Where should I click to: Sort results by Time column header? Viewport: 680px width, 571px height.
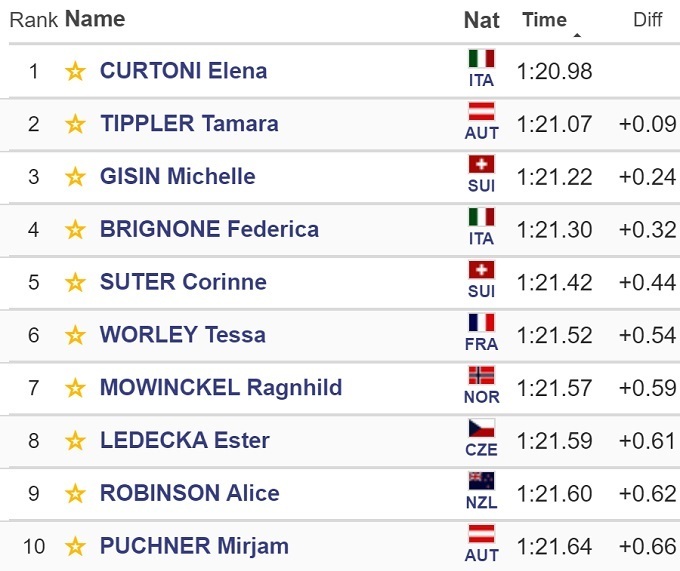coord(544,20)
